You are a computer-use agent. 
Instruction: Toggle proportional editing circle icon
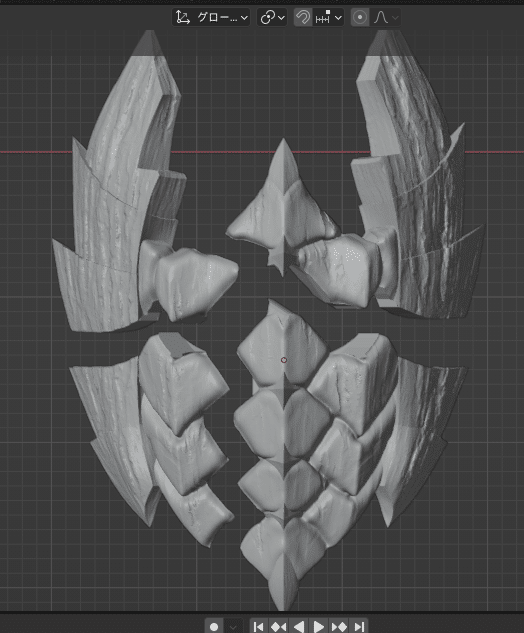360,17
